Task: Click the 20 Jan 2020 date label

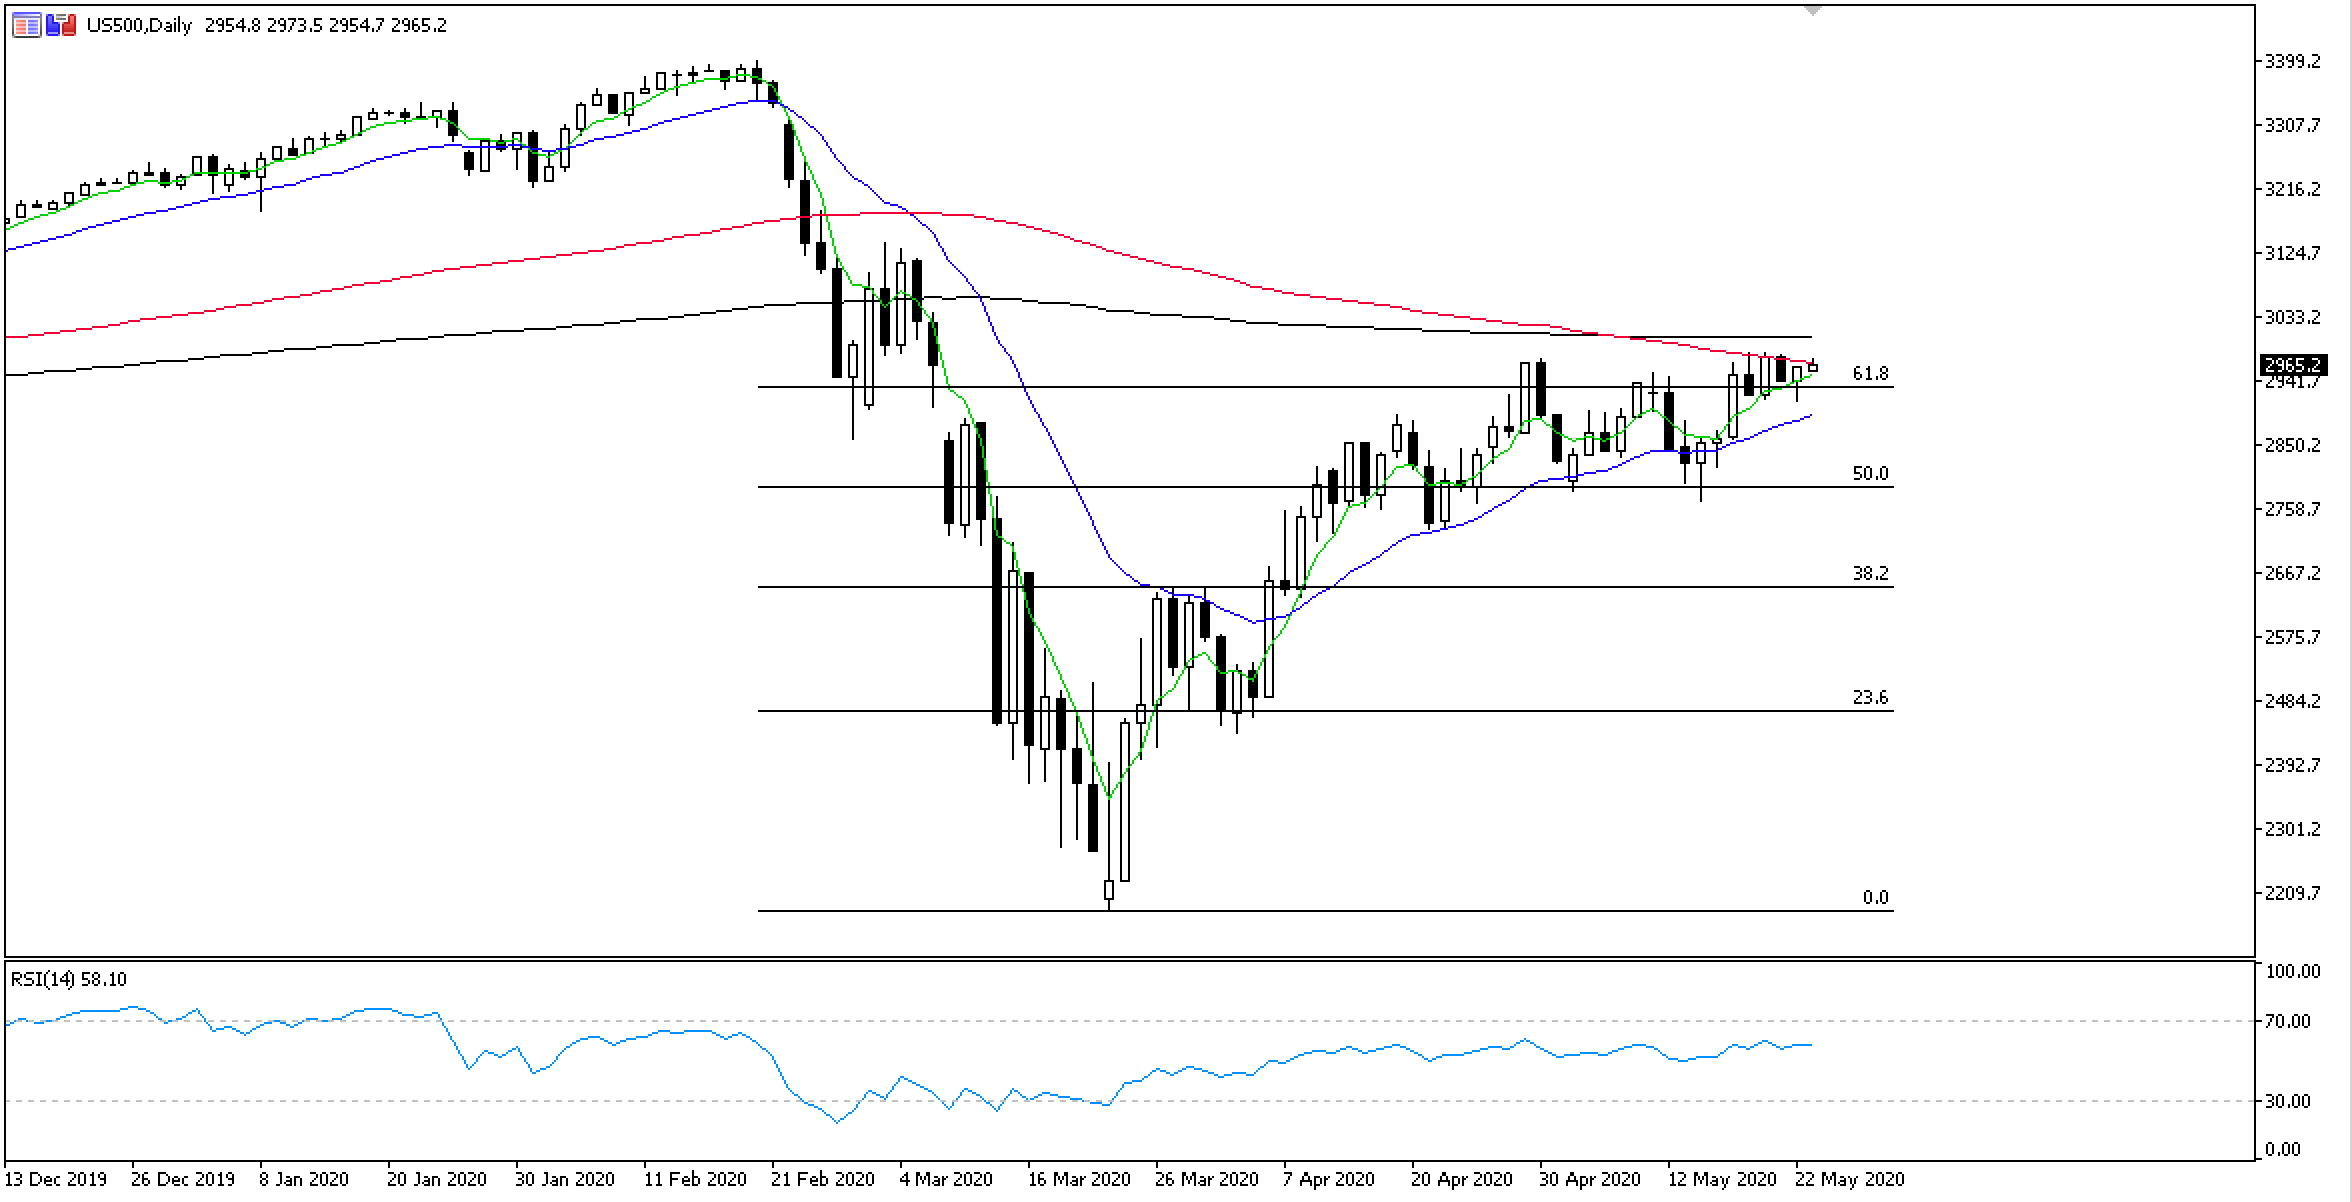Action: point(438,1179)
